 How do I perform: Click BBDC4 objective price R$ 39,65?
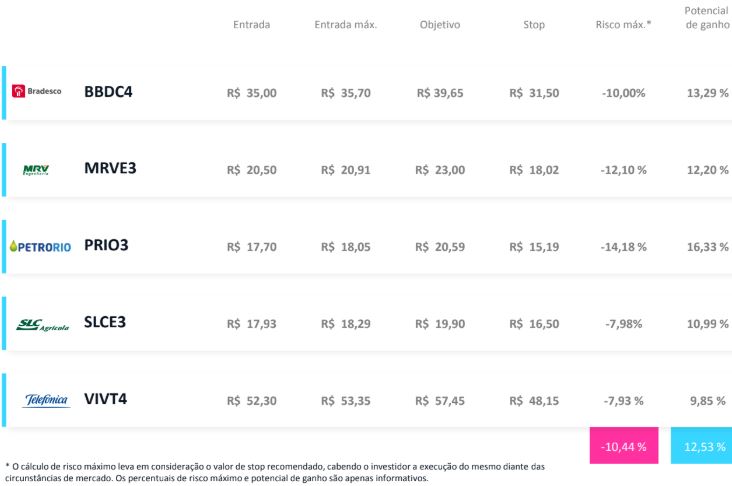tap(440, 93)
